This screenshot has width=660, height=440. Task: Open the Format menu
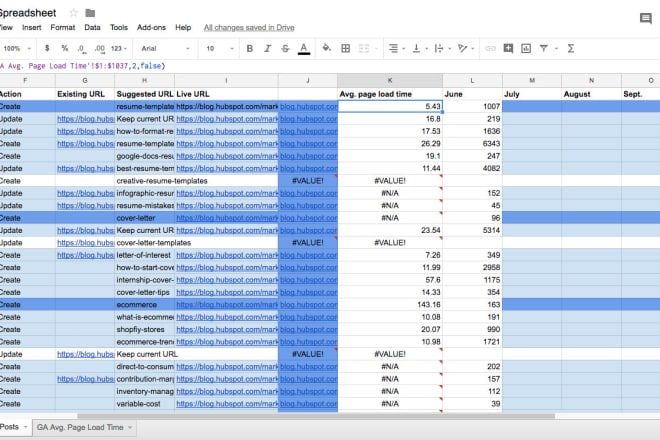63,27
